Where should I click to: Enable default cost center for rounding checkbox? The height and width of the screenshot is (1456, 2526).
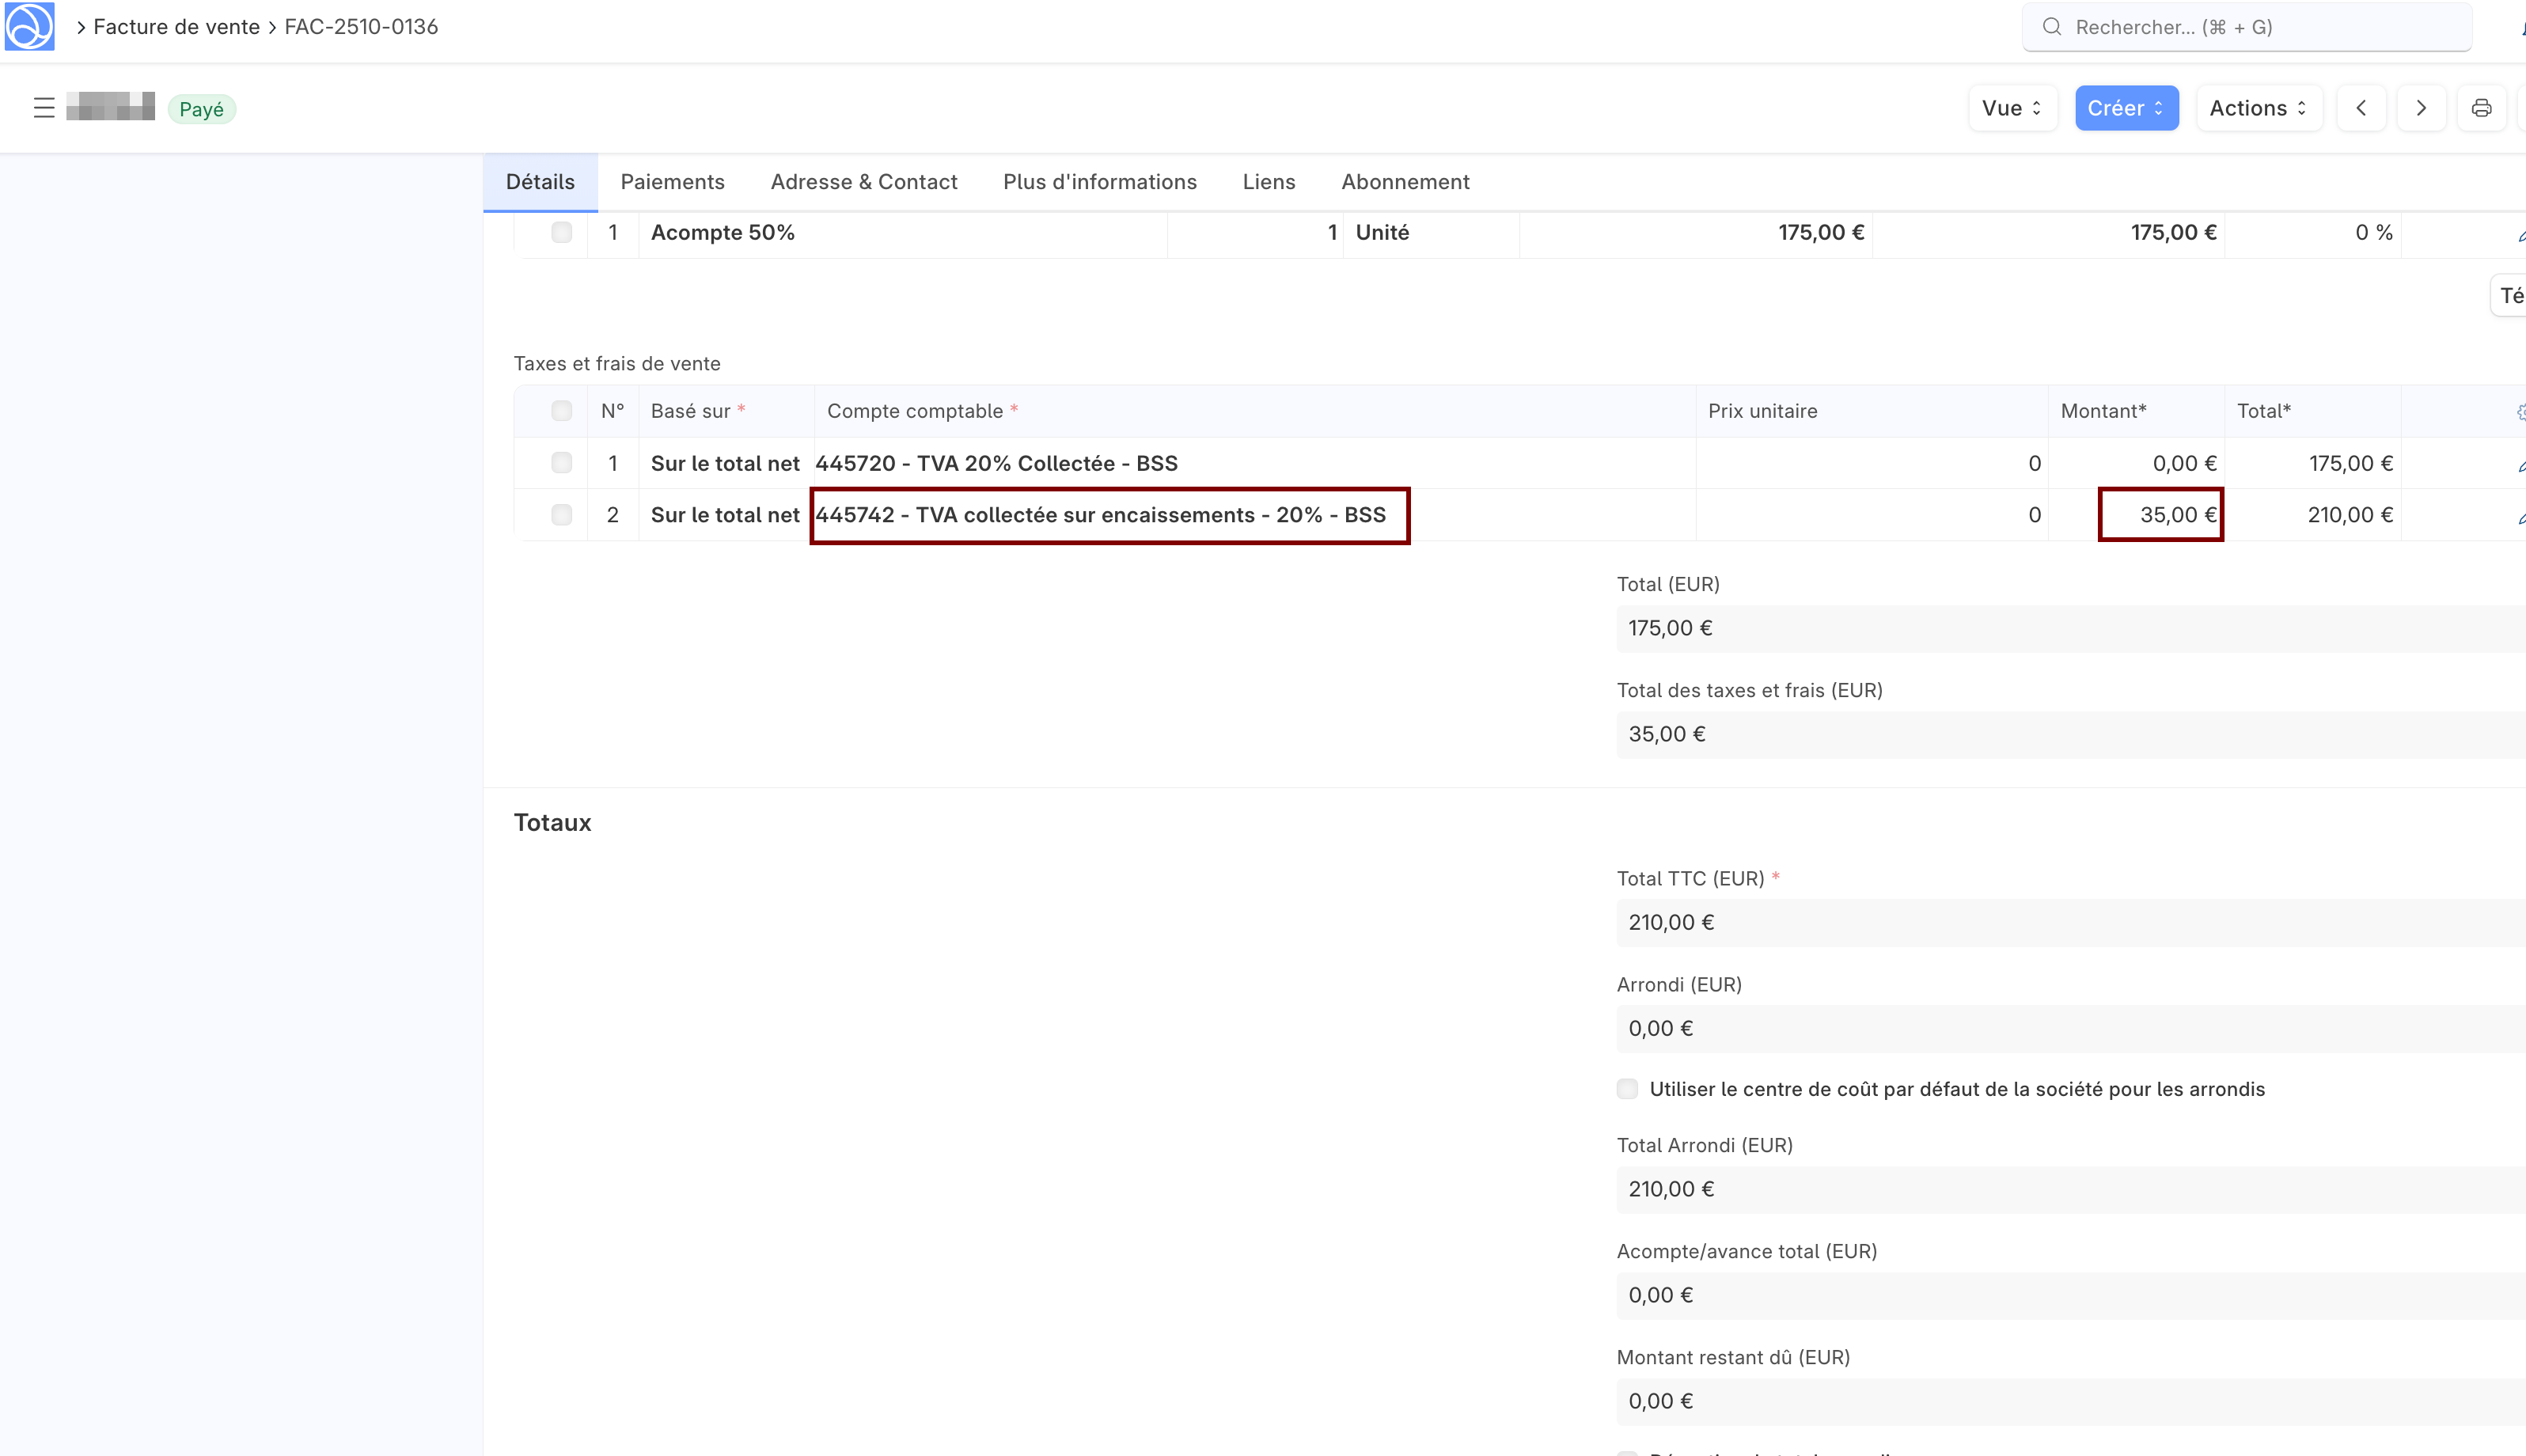coord(1627,1089)
